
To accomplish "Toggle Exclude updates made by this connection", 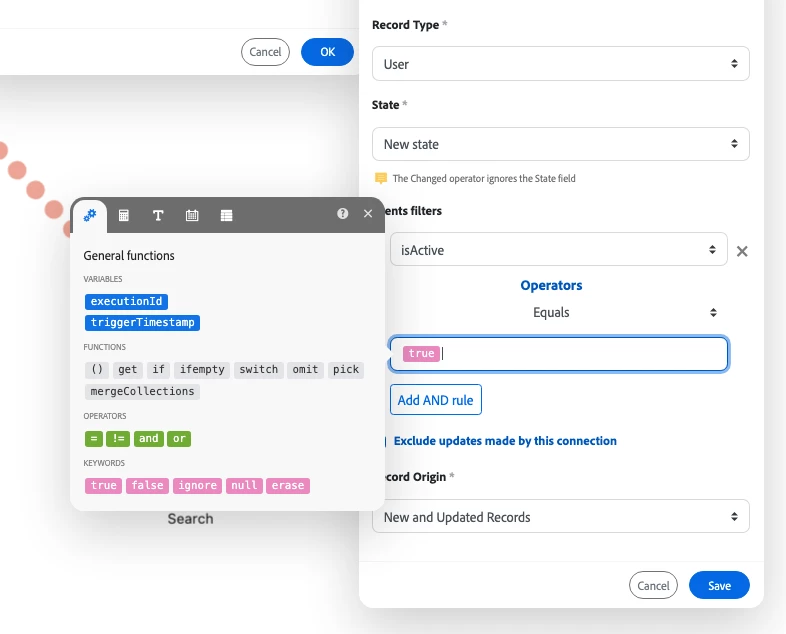I will pos(505,441).
